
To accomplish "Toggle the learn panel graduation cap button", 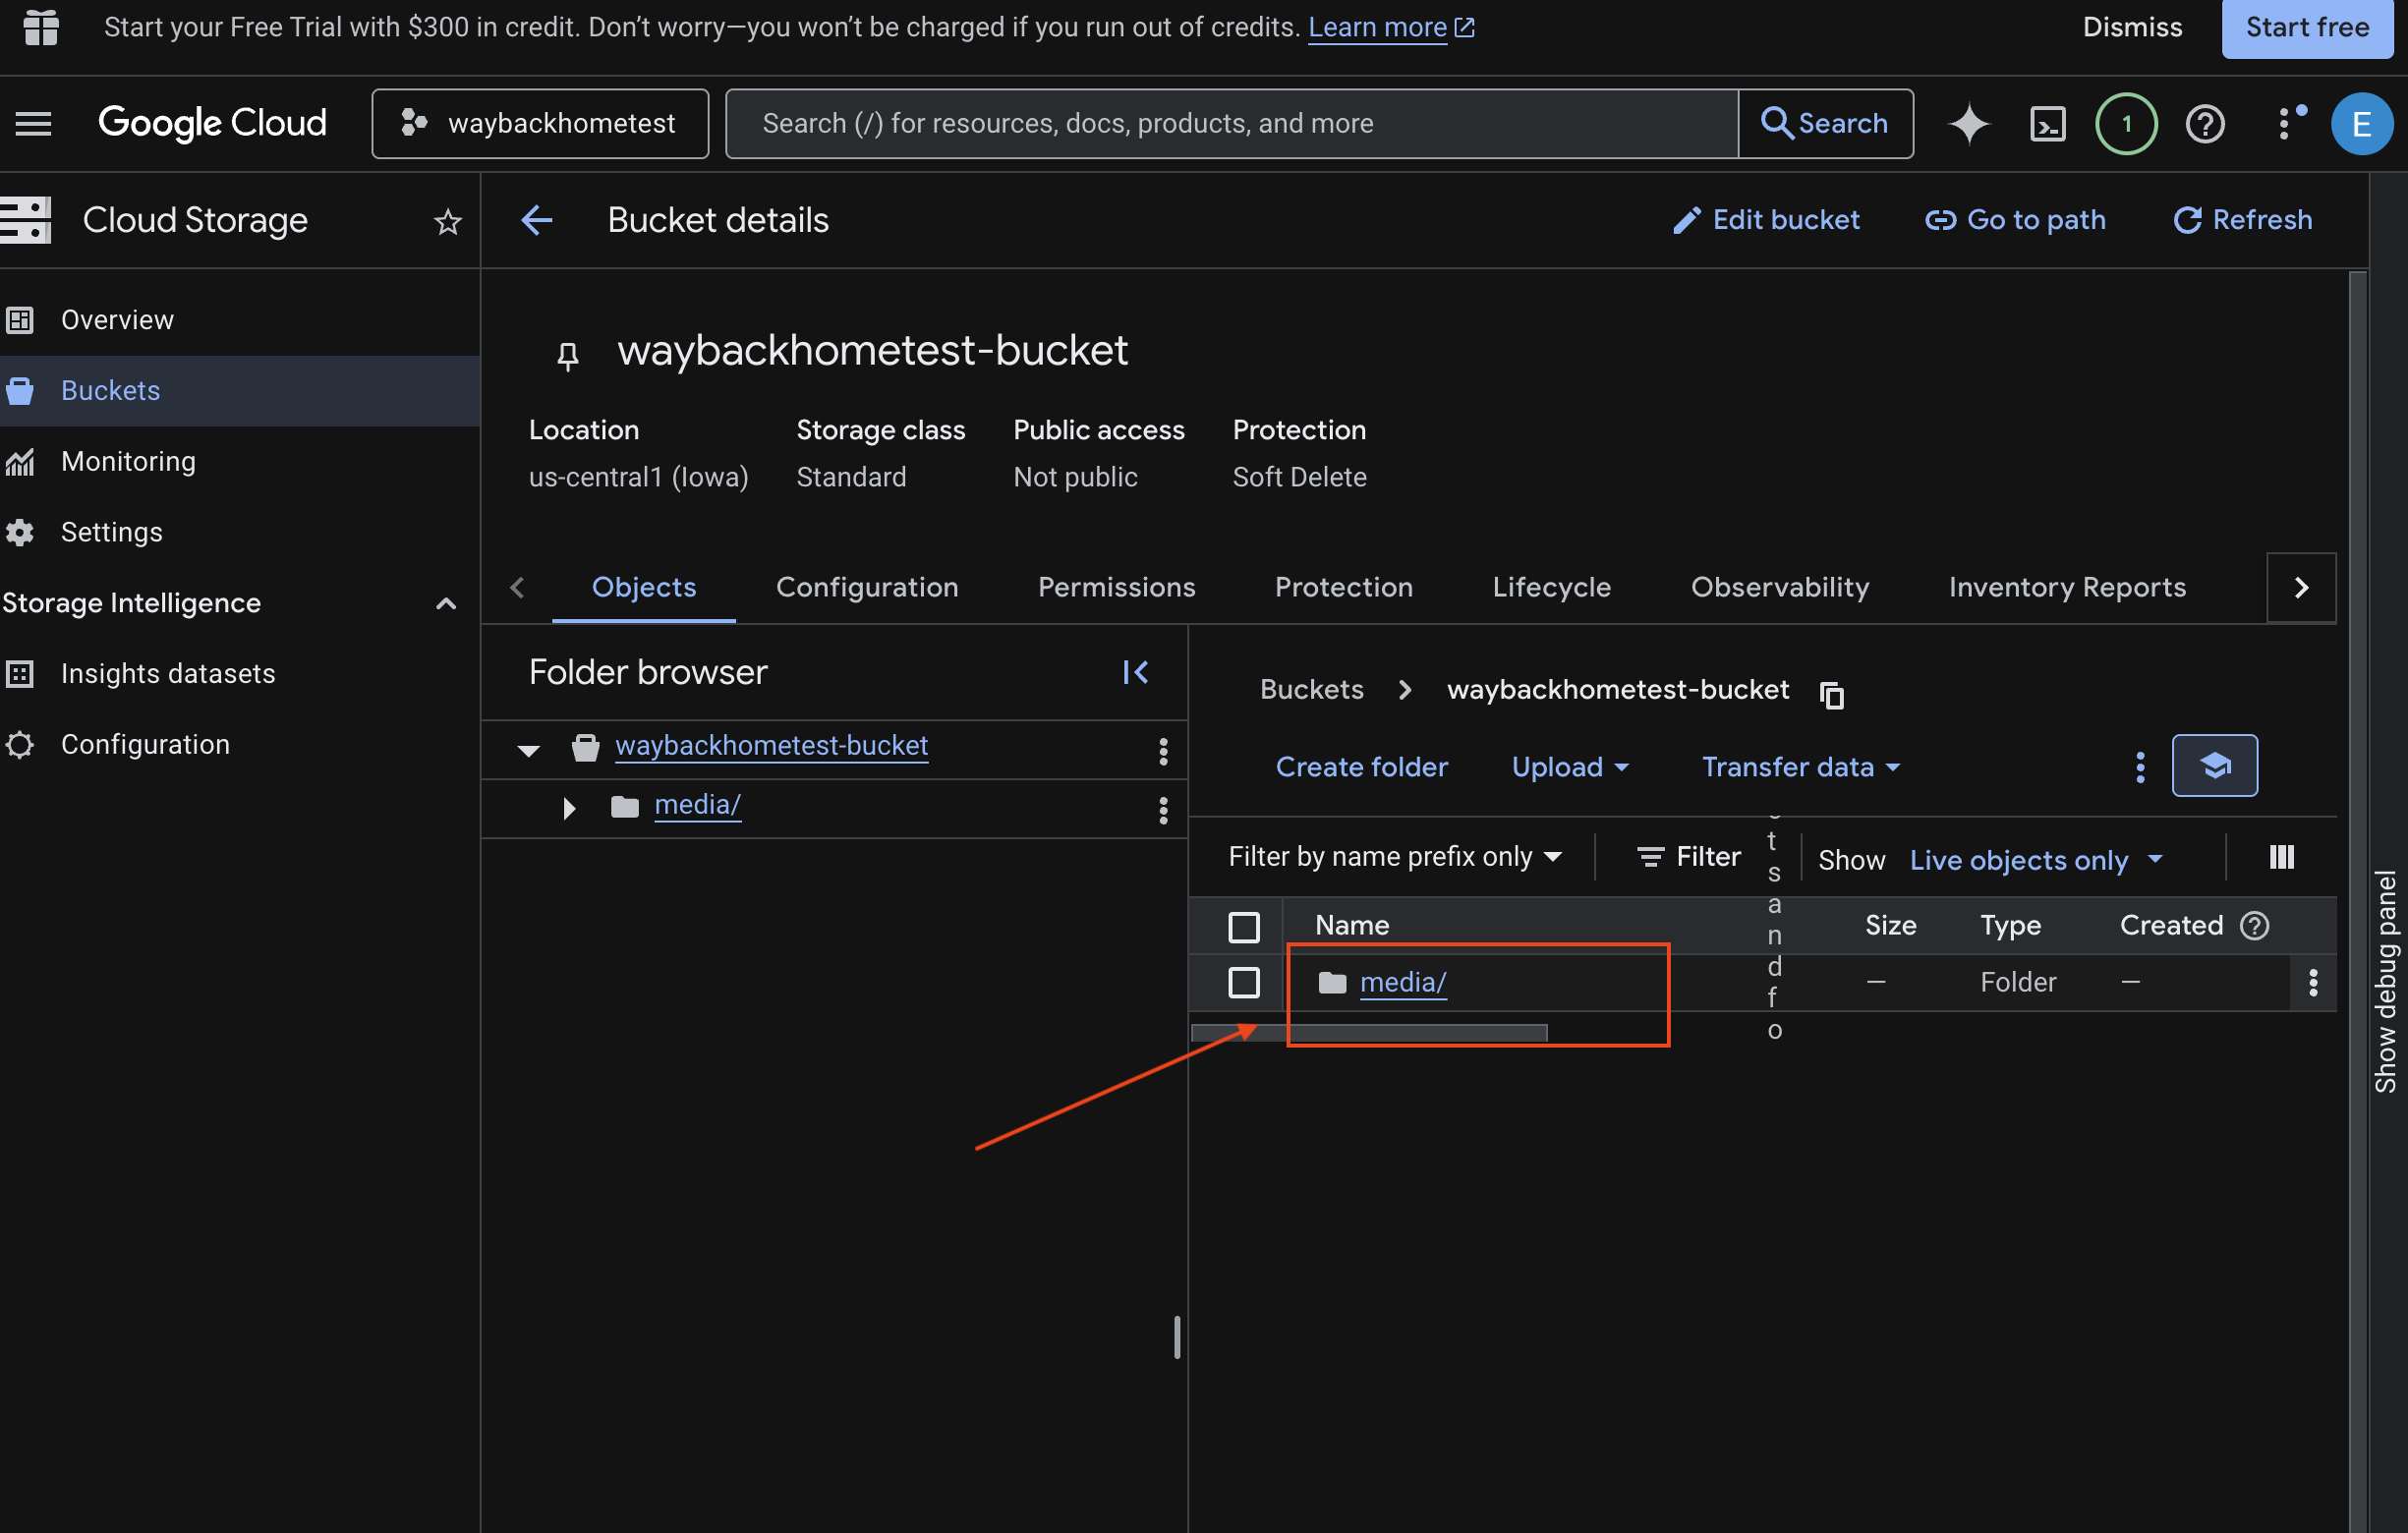I will 2214,766.
